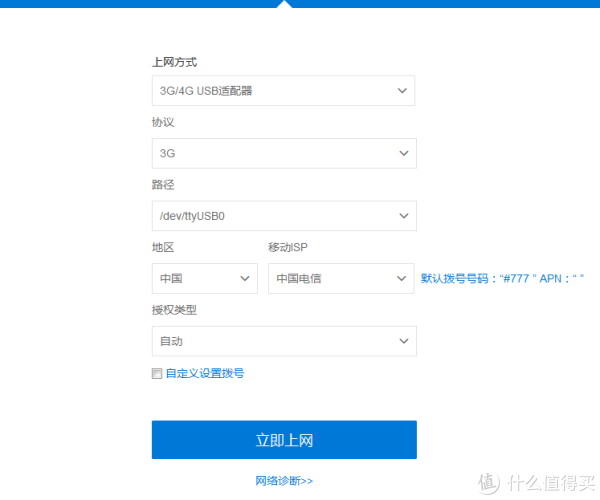Image resolution: width=600 pixels, height=500 pixels.
Task: Click the 移动ISP field label
Action: click(x=288, y=248)
